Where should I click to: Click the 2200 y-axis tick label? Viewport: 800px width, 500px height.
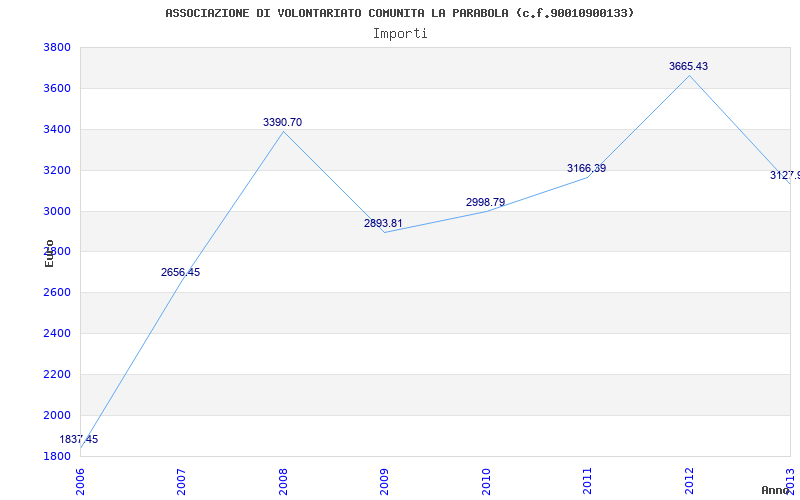point(58,374)
